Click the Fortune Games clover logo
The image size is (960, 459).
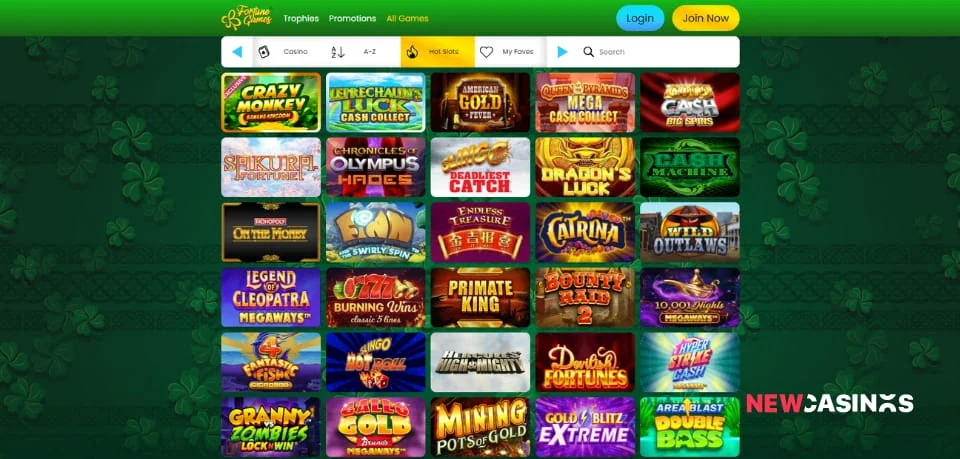pos(246,18)
